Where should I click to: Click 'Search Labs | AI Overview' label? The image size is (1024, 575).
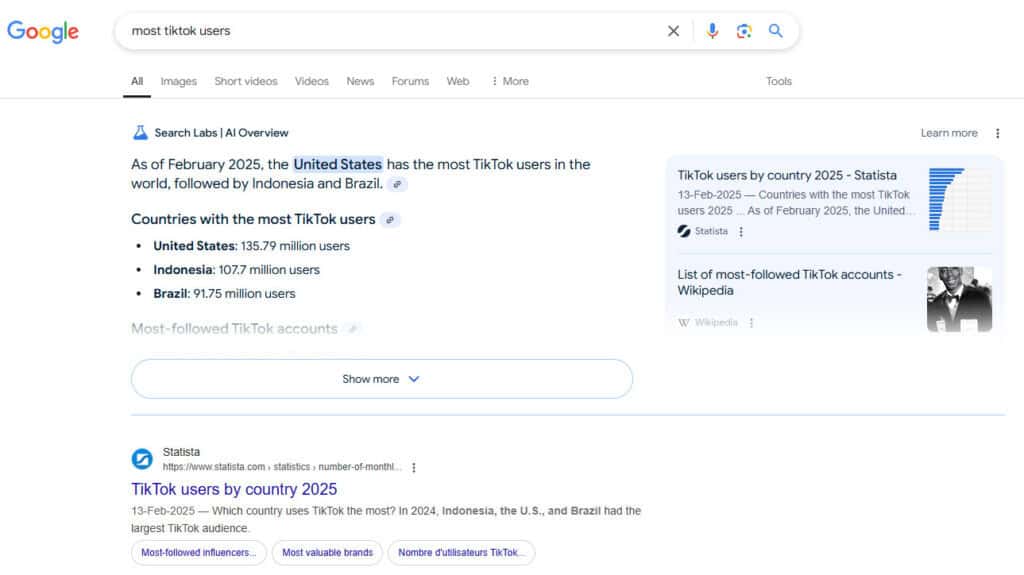click(221, 133)
